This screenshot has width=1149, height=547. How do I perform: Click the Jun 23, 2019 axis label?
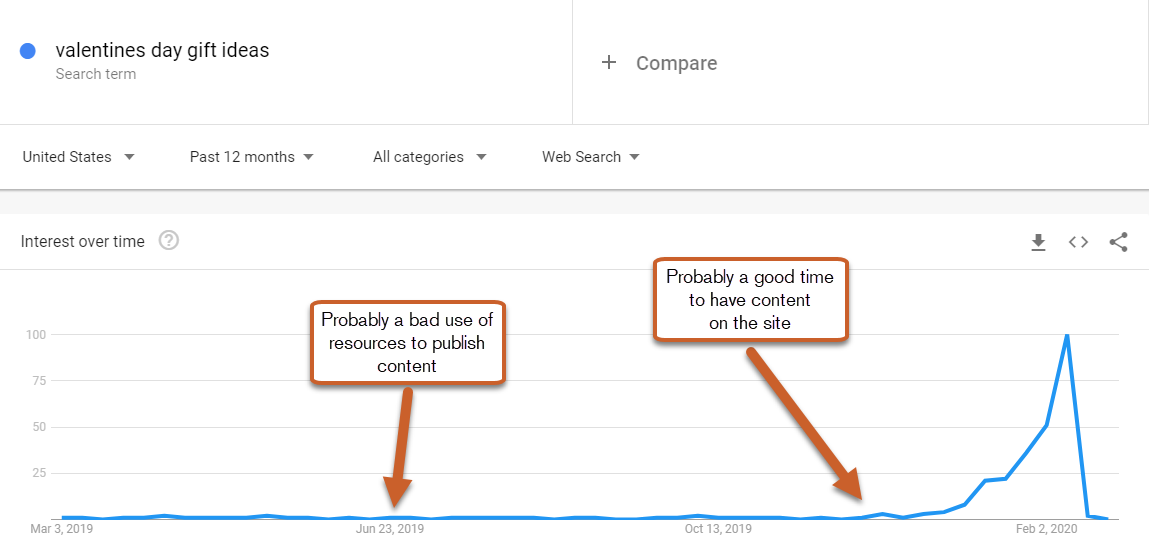[x=390, y=529]
